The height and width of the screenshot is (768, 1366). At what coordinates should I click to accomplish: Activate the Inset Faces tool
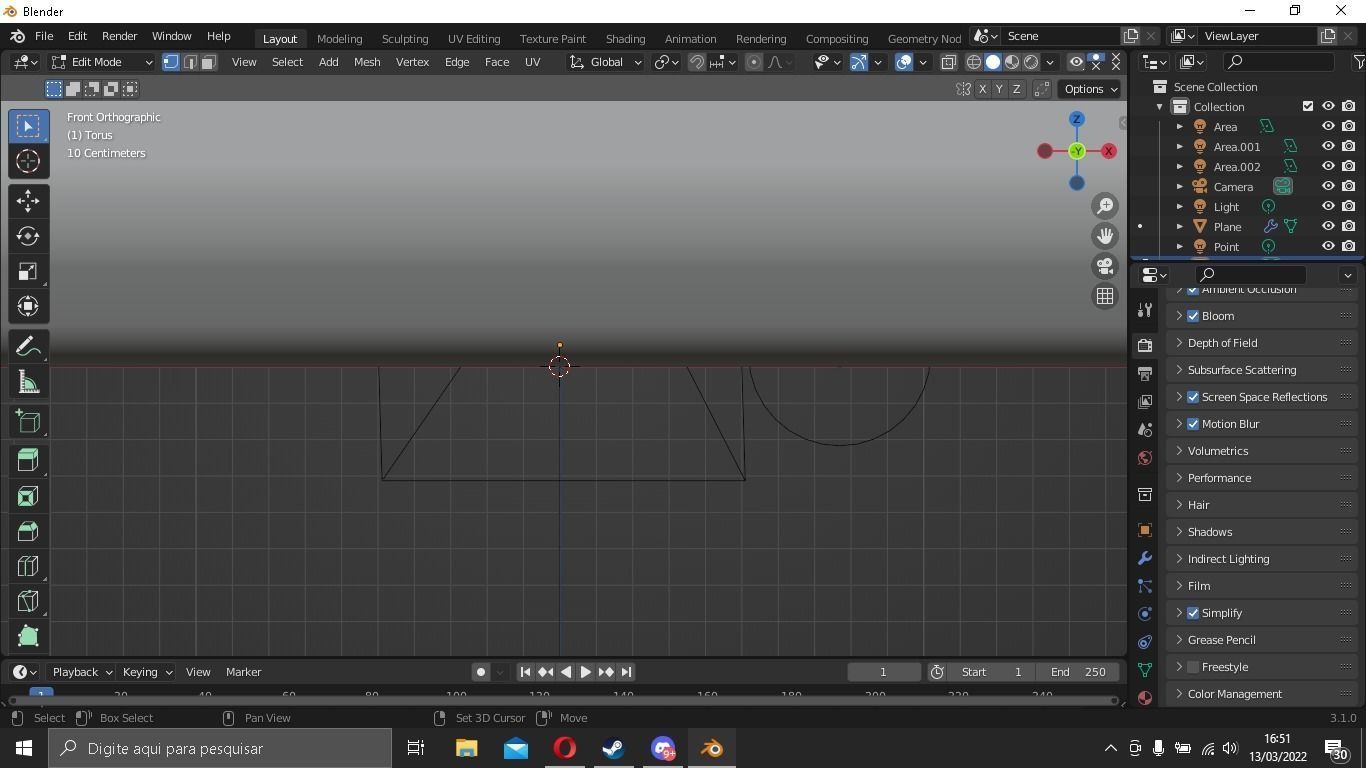[x=28, y=496]
